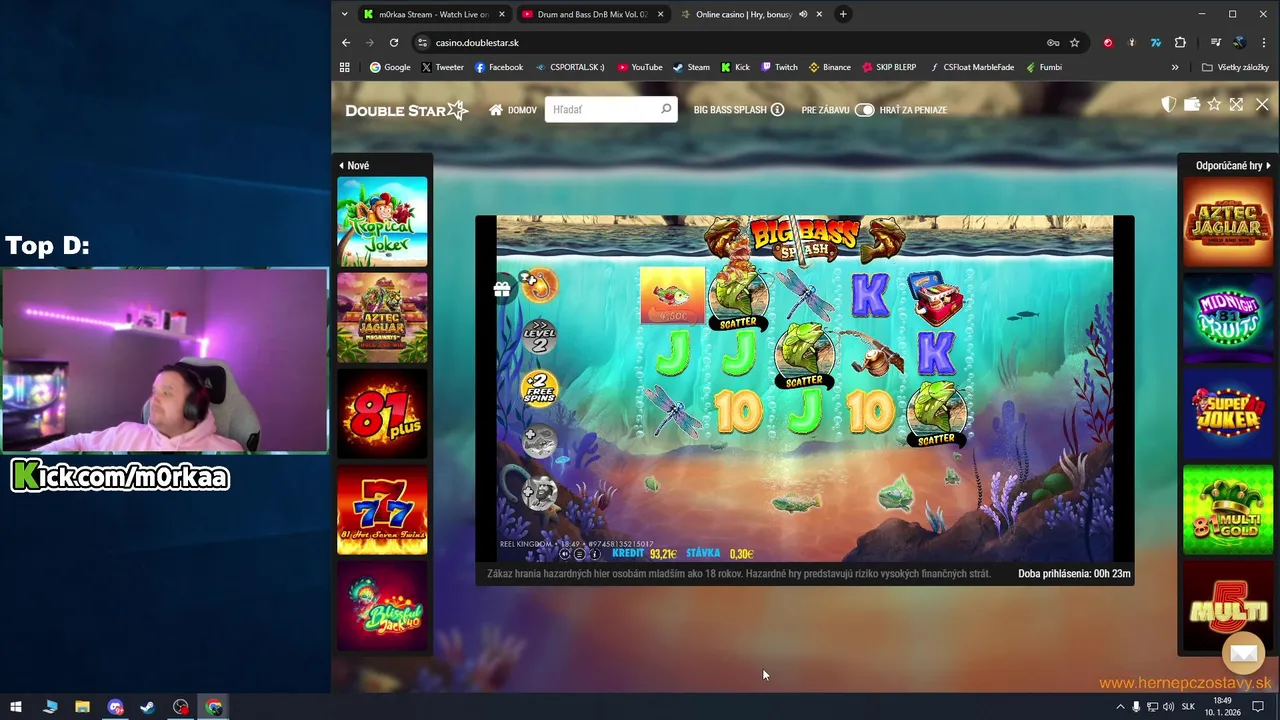Toggle Pre zábavu / Hrať za peniaze switch
Screen dimensions: 1280x720
865,110
